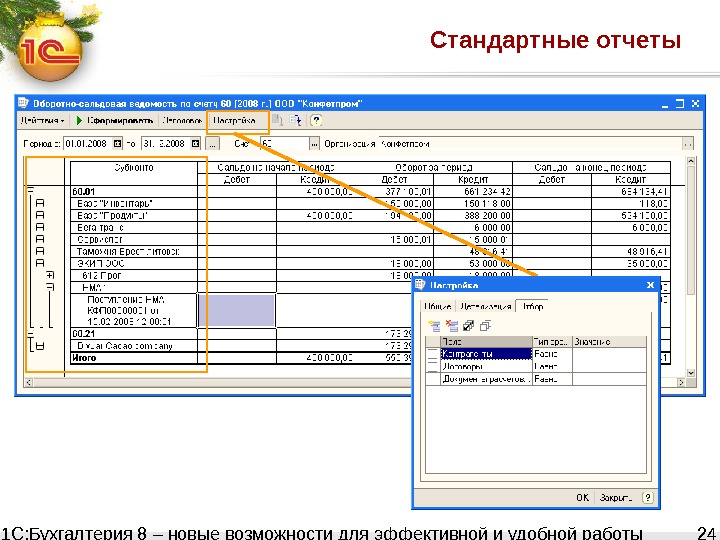The height and width of the screenshot is (540, 720).
Task: Collapse the Бар "Инвентарь" row group marker
Action: click(40, 203)
